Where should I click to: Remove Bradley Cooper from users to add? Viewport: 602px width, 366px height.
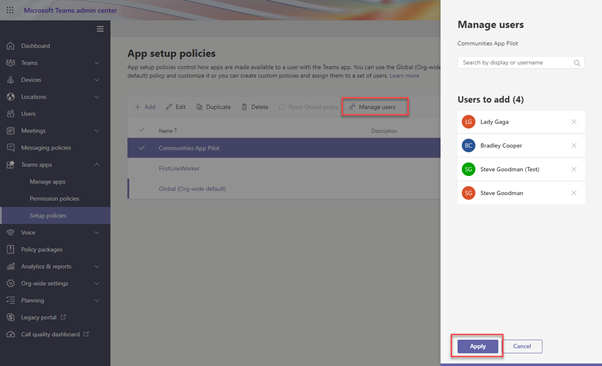pyautogui.click(x=574, y=146)
